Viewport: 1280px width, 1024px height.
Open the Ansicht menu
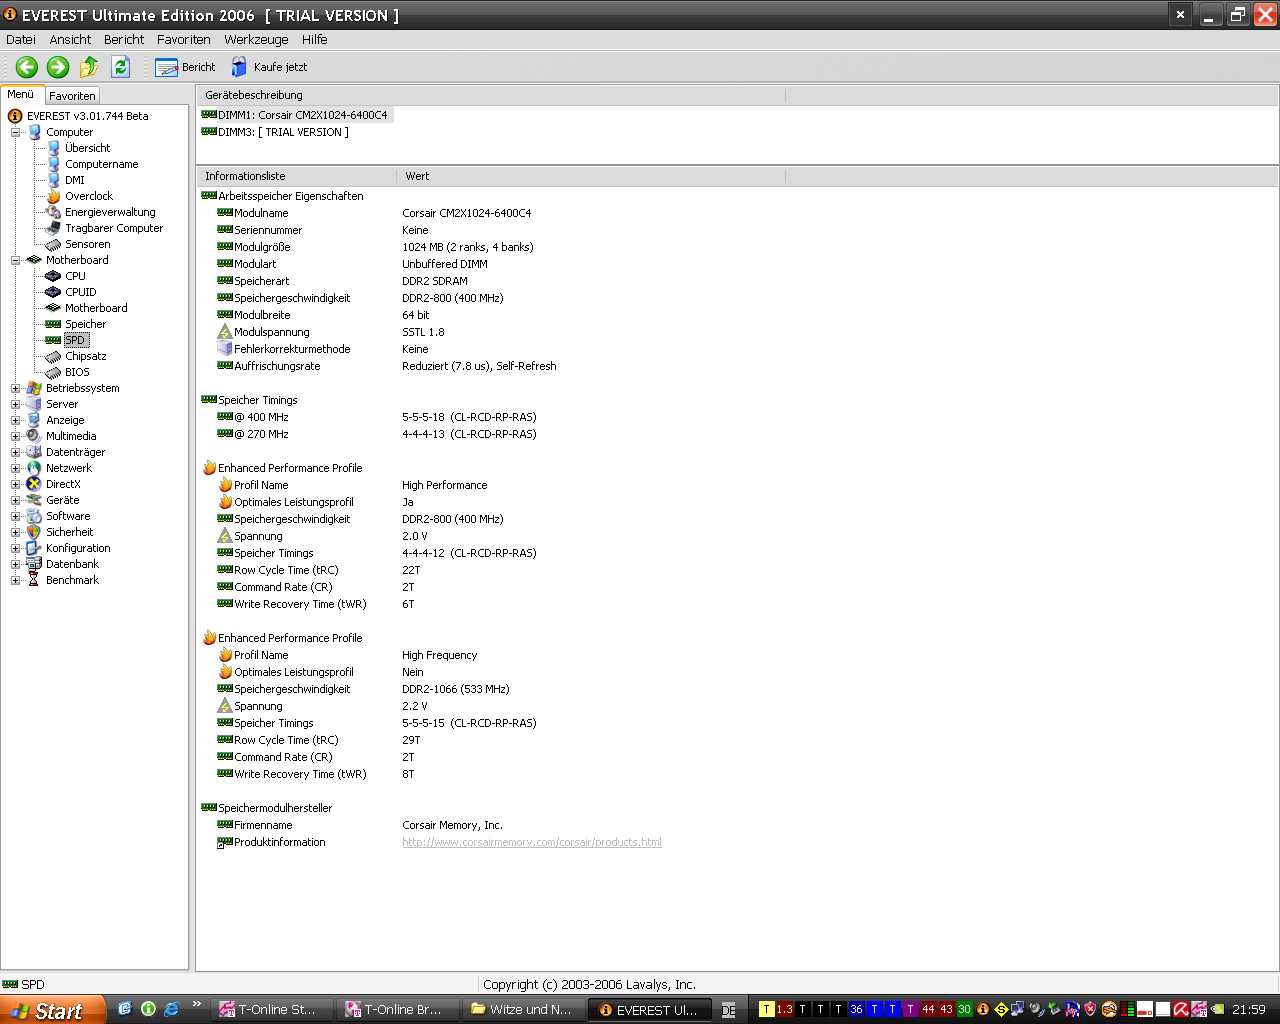pyautogui.click(x=70, y=40)
